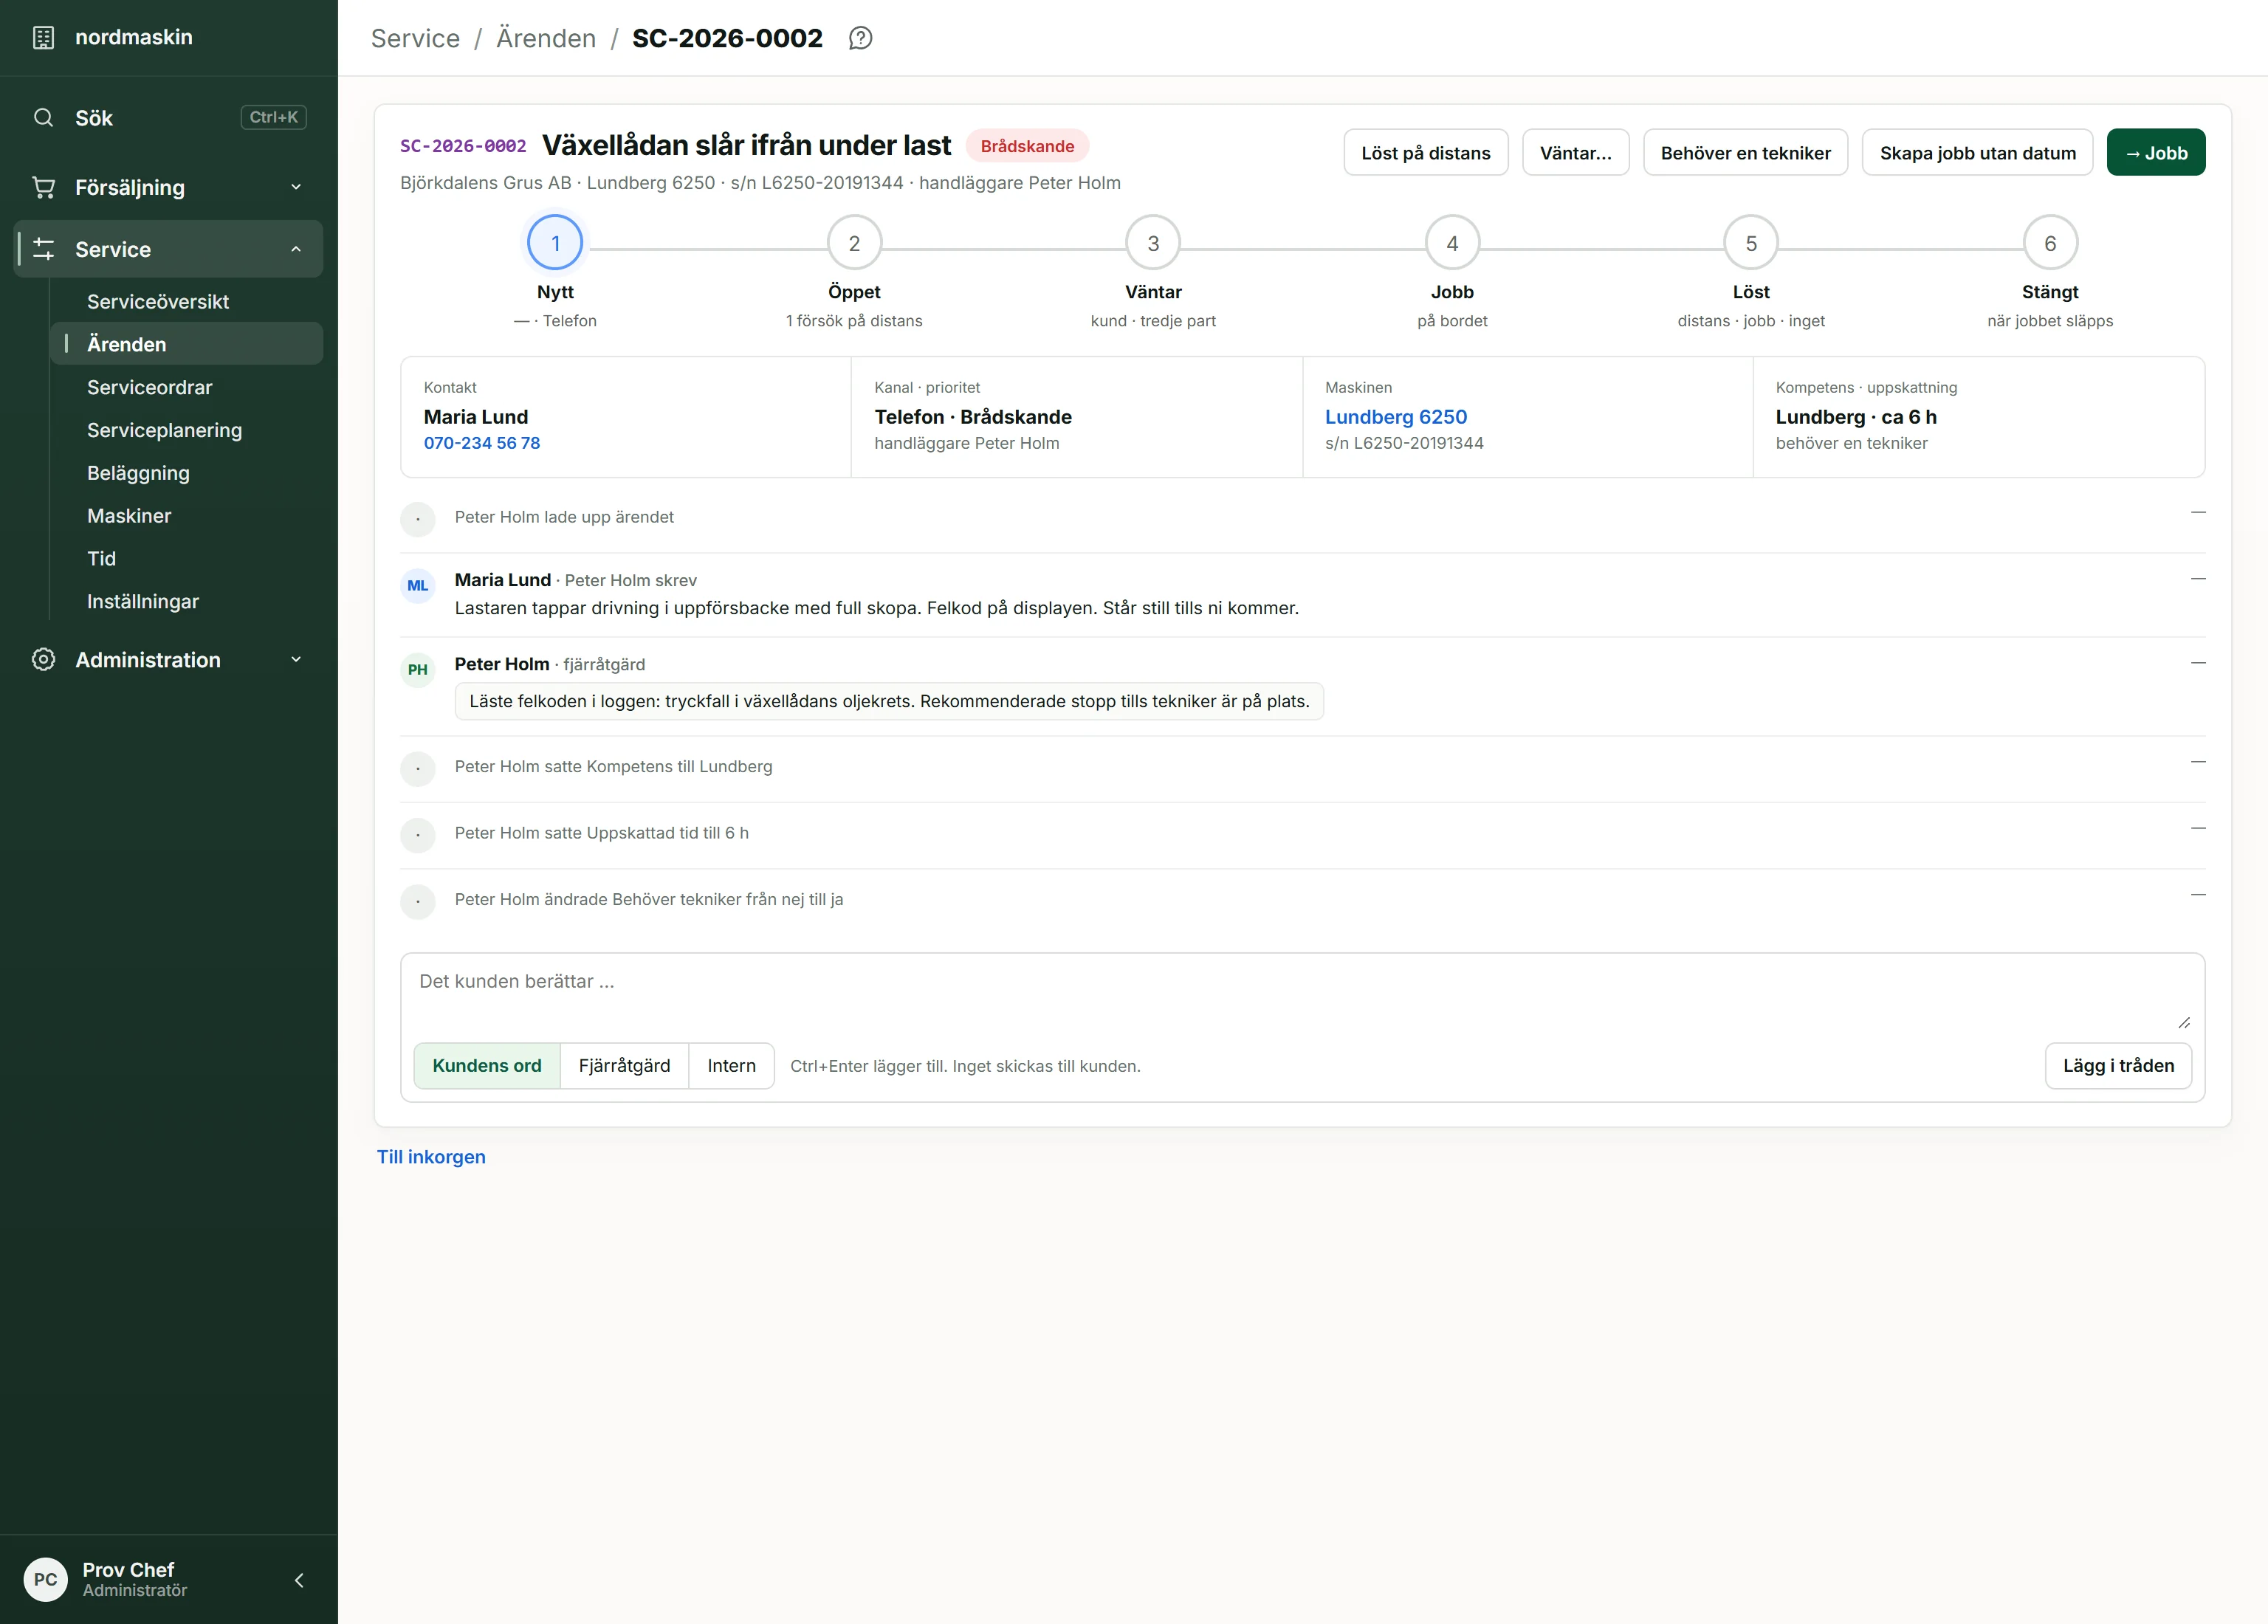Click progress step 4 Jobb

[x=1452, y=243]
